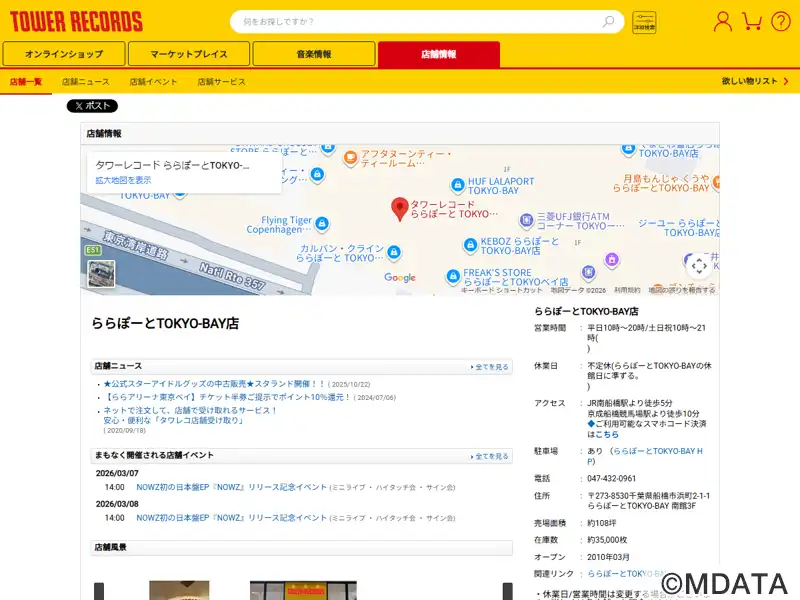
Task: Click the 2010年03月 opening date
Action: pos(608,557)
